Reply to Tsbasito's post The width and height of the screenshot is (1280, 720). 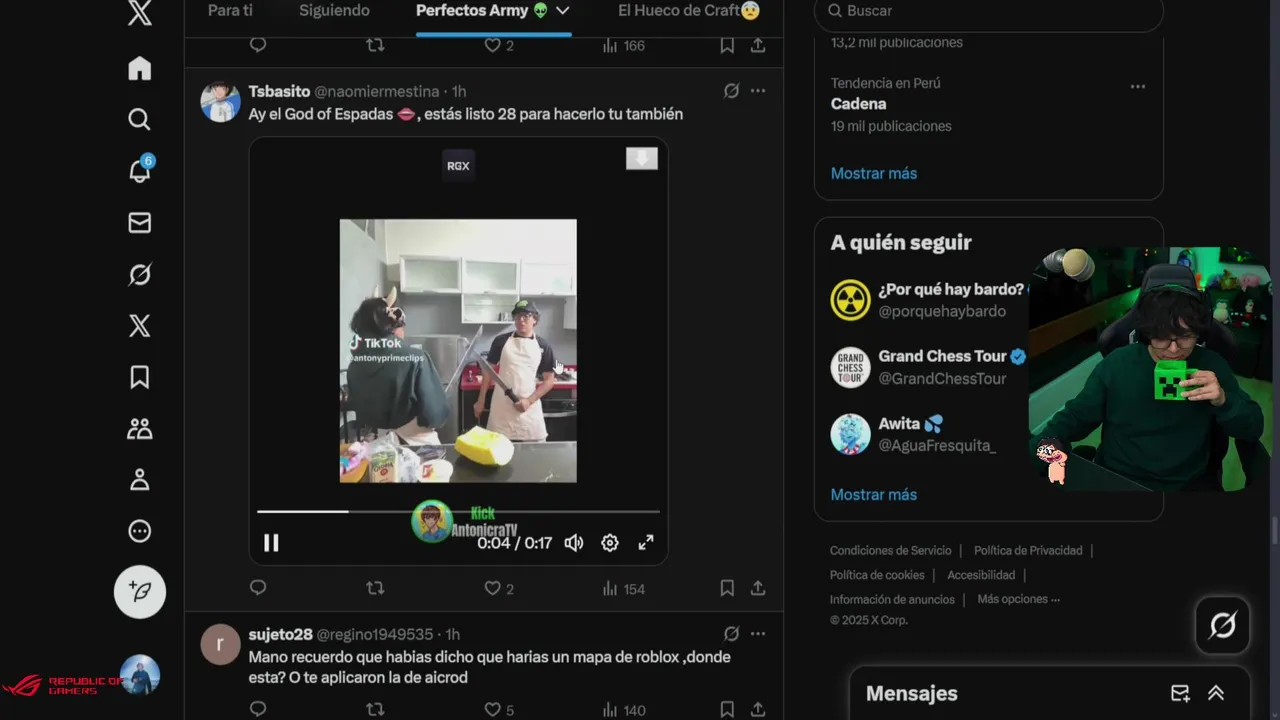click(x=258, y=588)
